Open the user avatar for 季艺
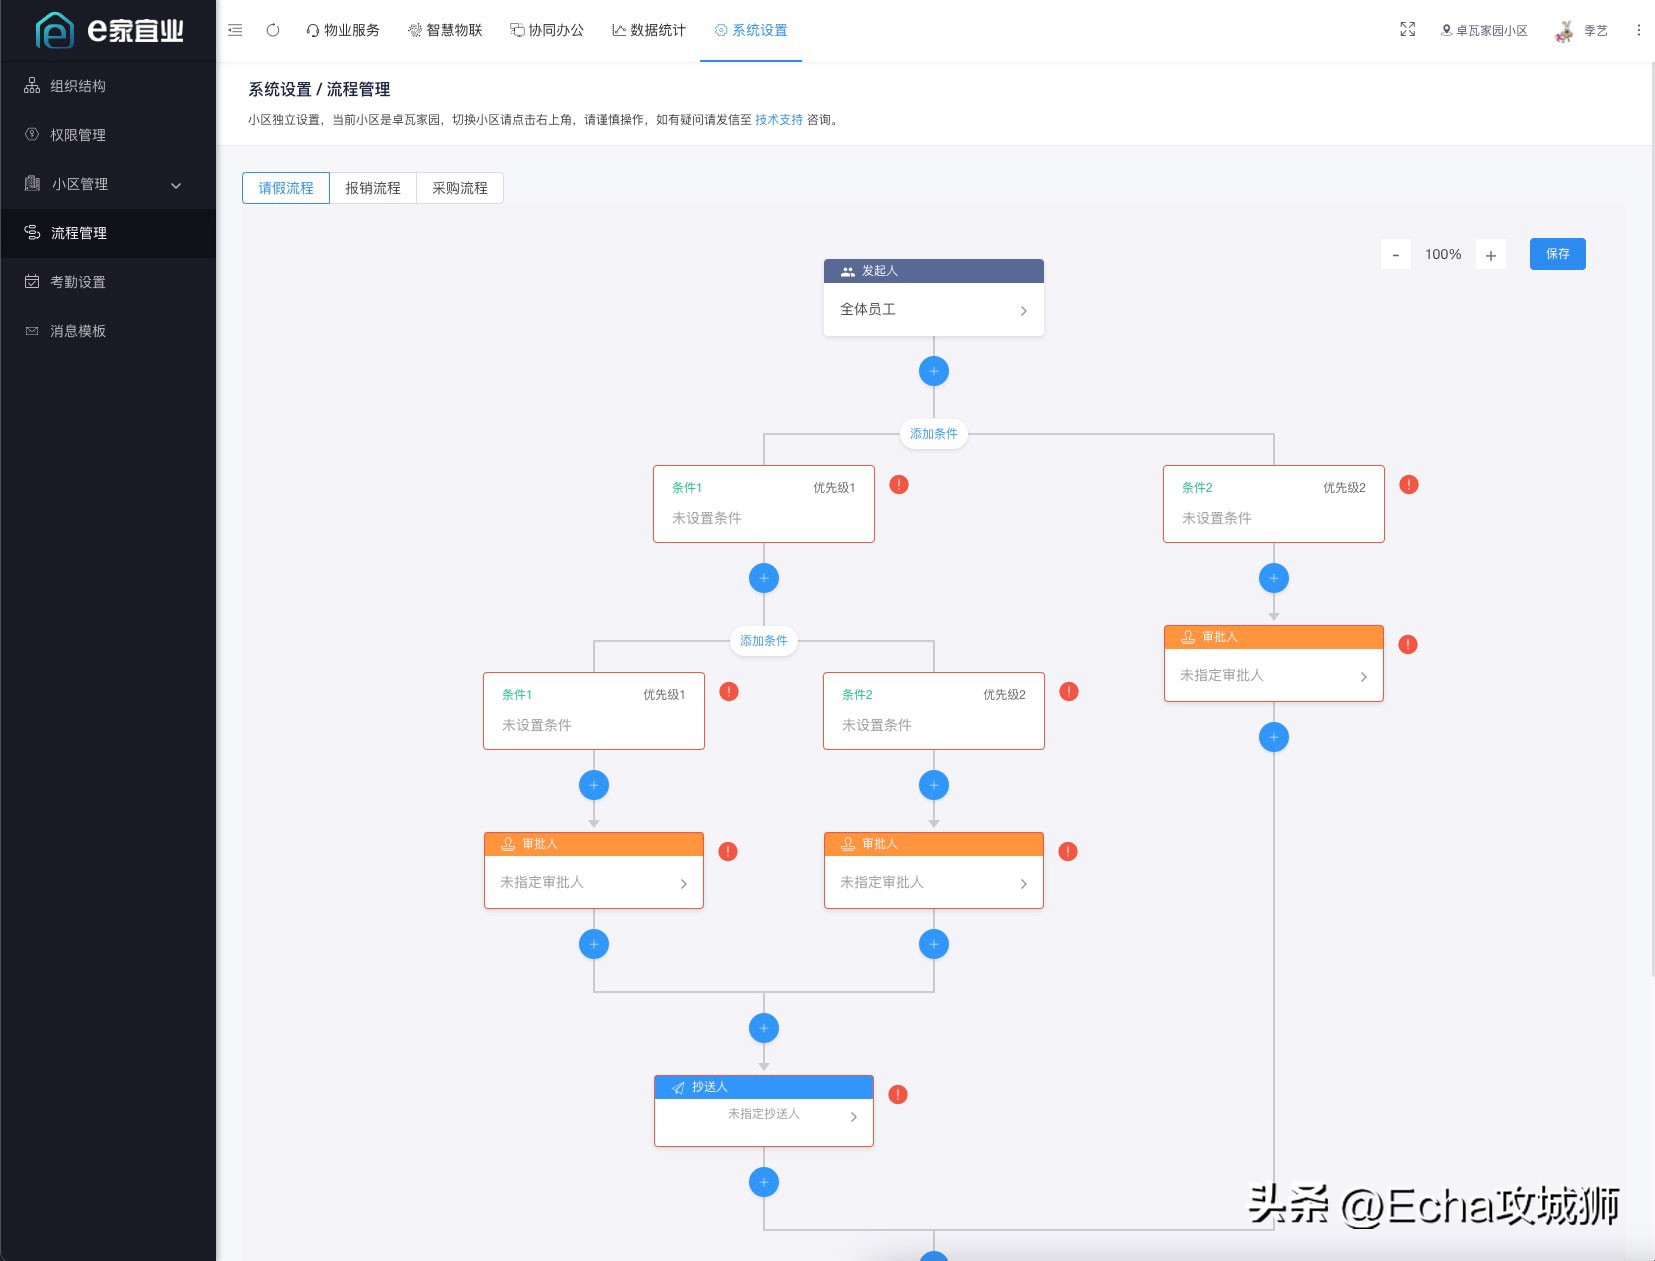The width and height of the screenshot is (1655, 1261). pos(1563,30)
